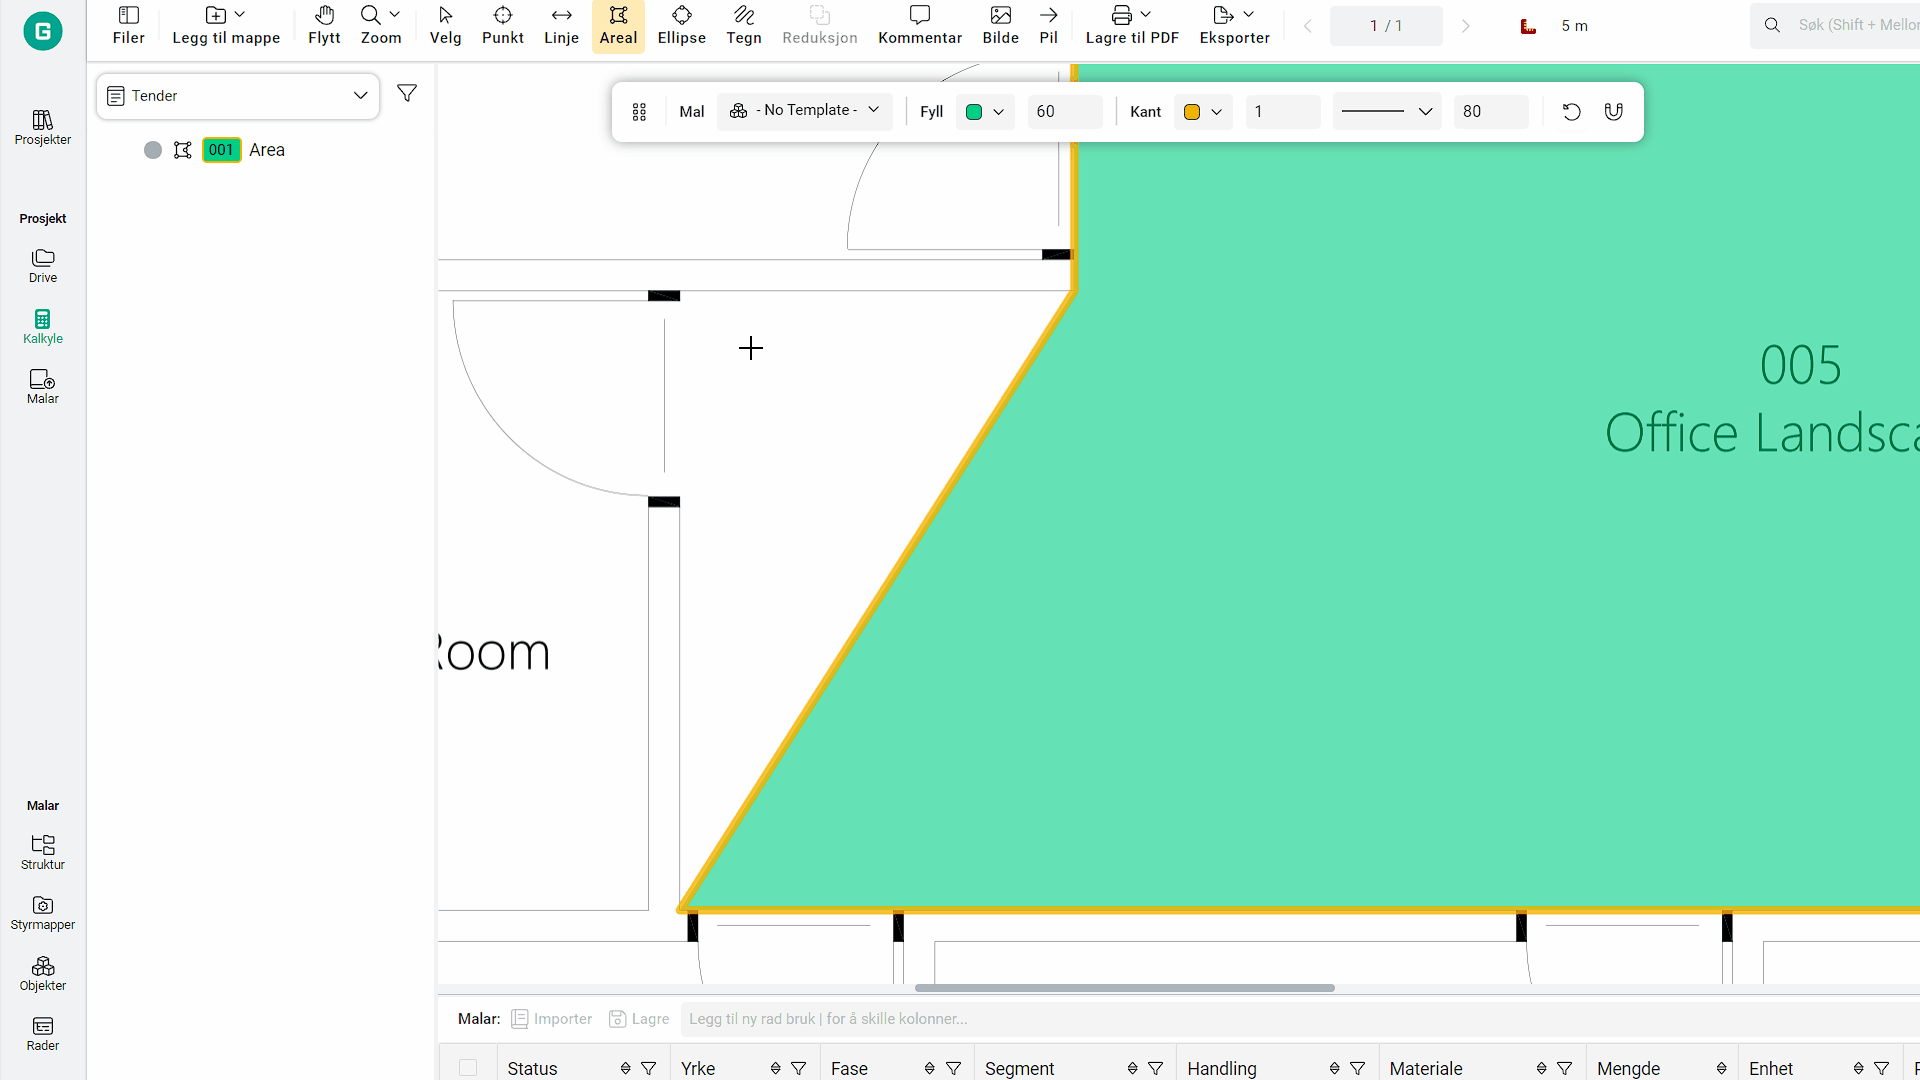Screen dimensions: 1920x1080
Task: Open Kalkyle in the sidebar
Action: [x=42, y=327]
